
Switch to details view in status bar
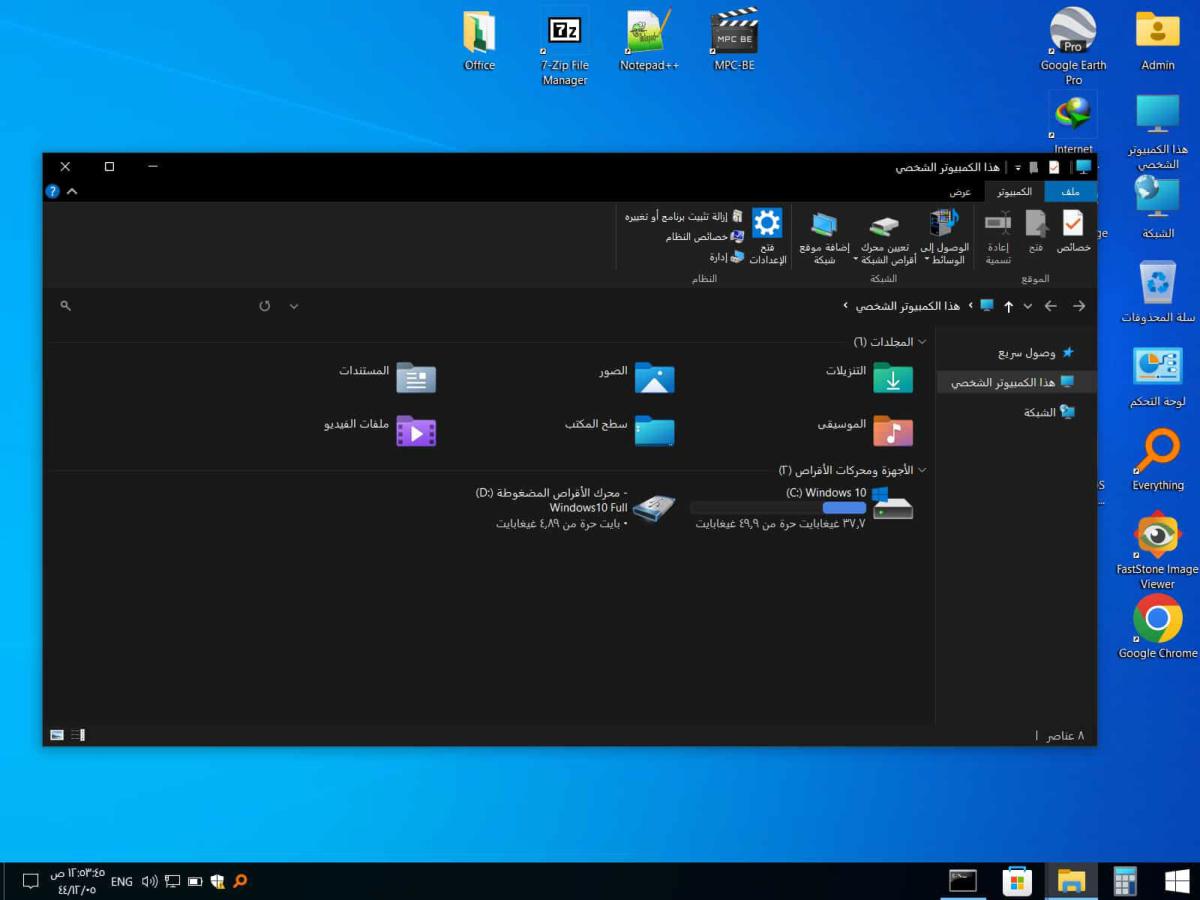click(x=78, y=735)
